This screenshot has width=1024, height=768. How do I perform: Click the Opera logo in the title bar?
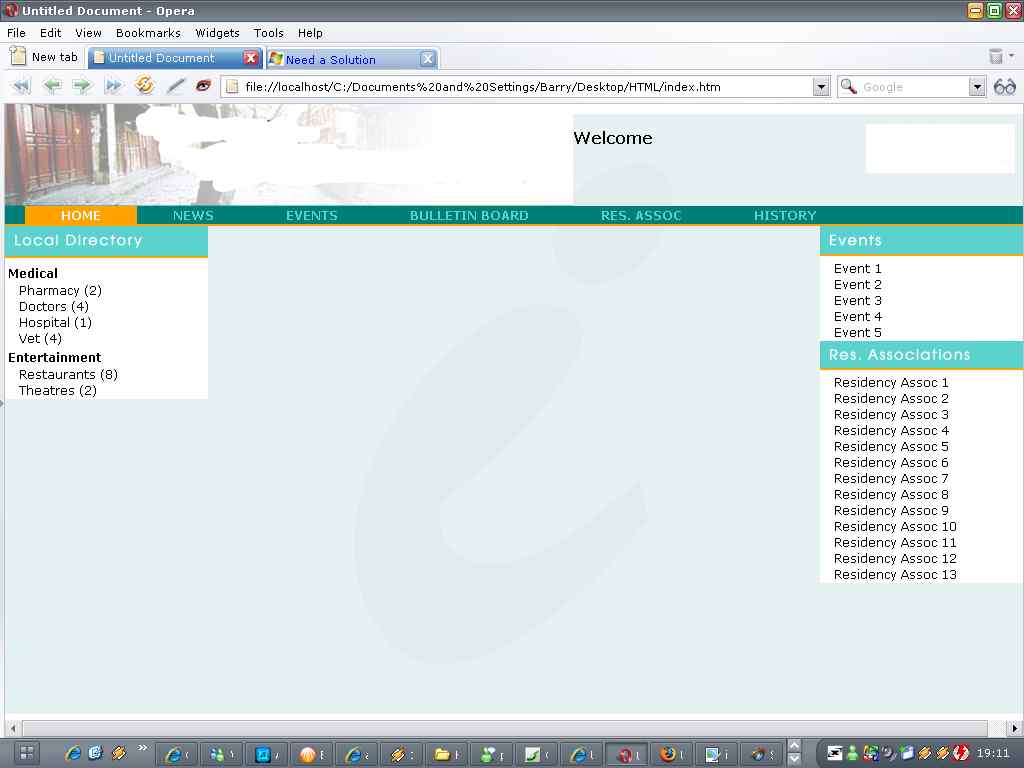[12, 10]
